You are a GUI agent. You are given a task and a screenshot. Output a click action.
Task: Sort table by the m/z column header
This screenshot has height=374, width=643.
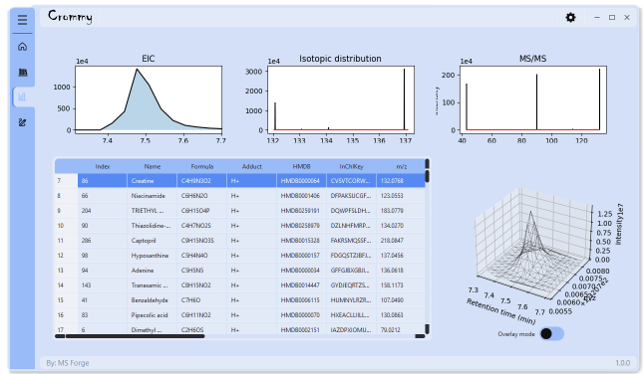click(x=401, y=166)
